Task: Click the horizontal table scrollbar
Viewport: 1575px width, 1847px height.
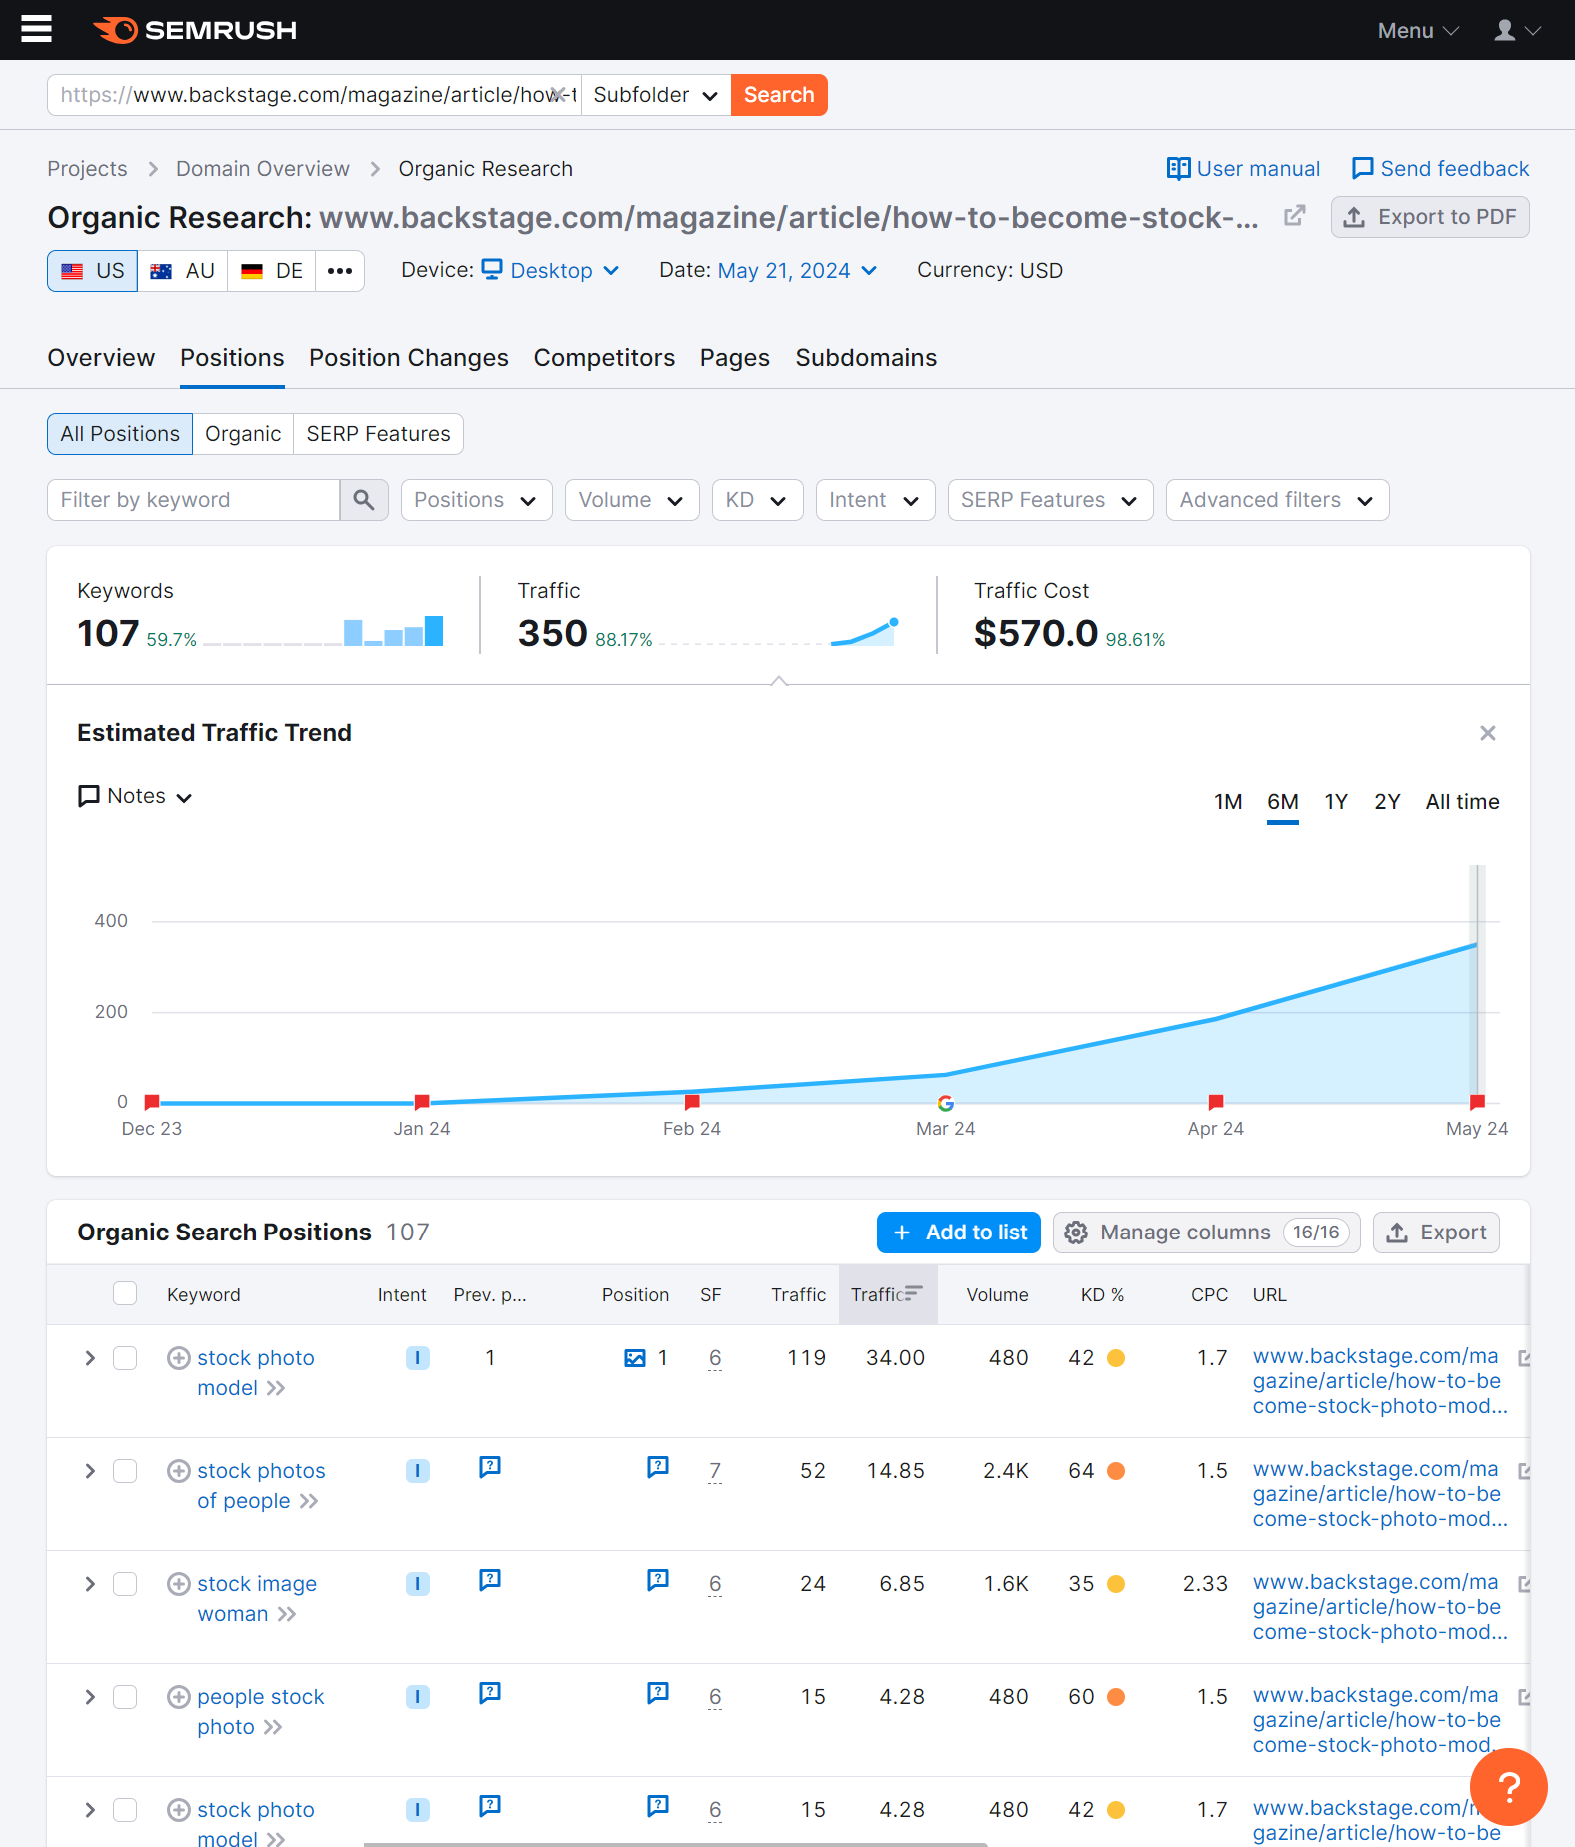Action: point(675,1843)
